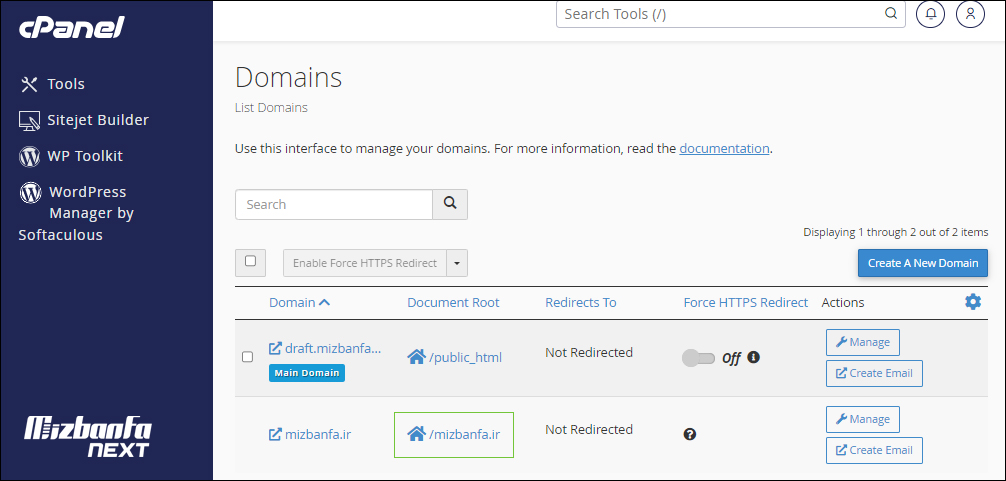Open notifications bell icon
Viewport: 1006px width, 481px height.
[x=930, y=13]
